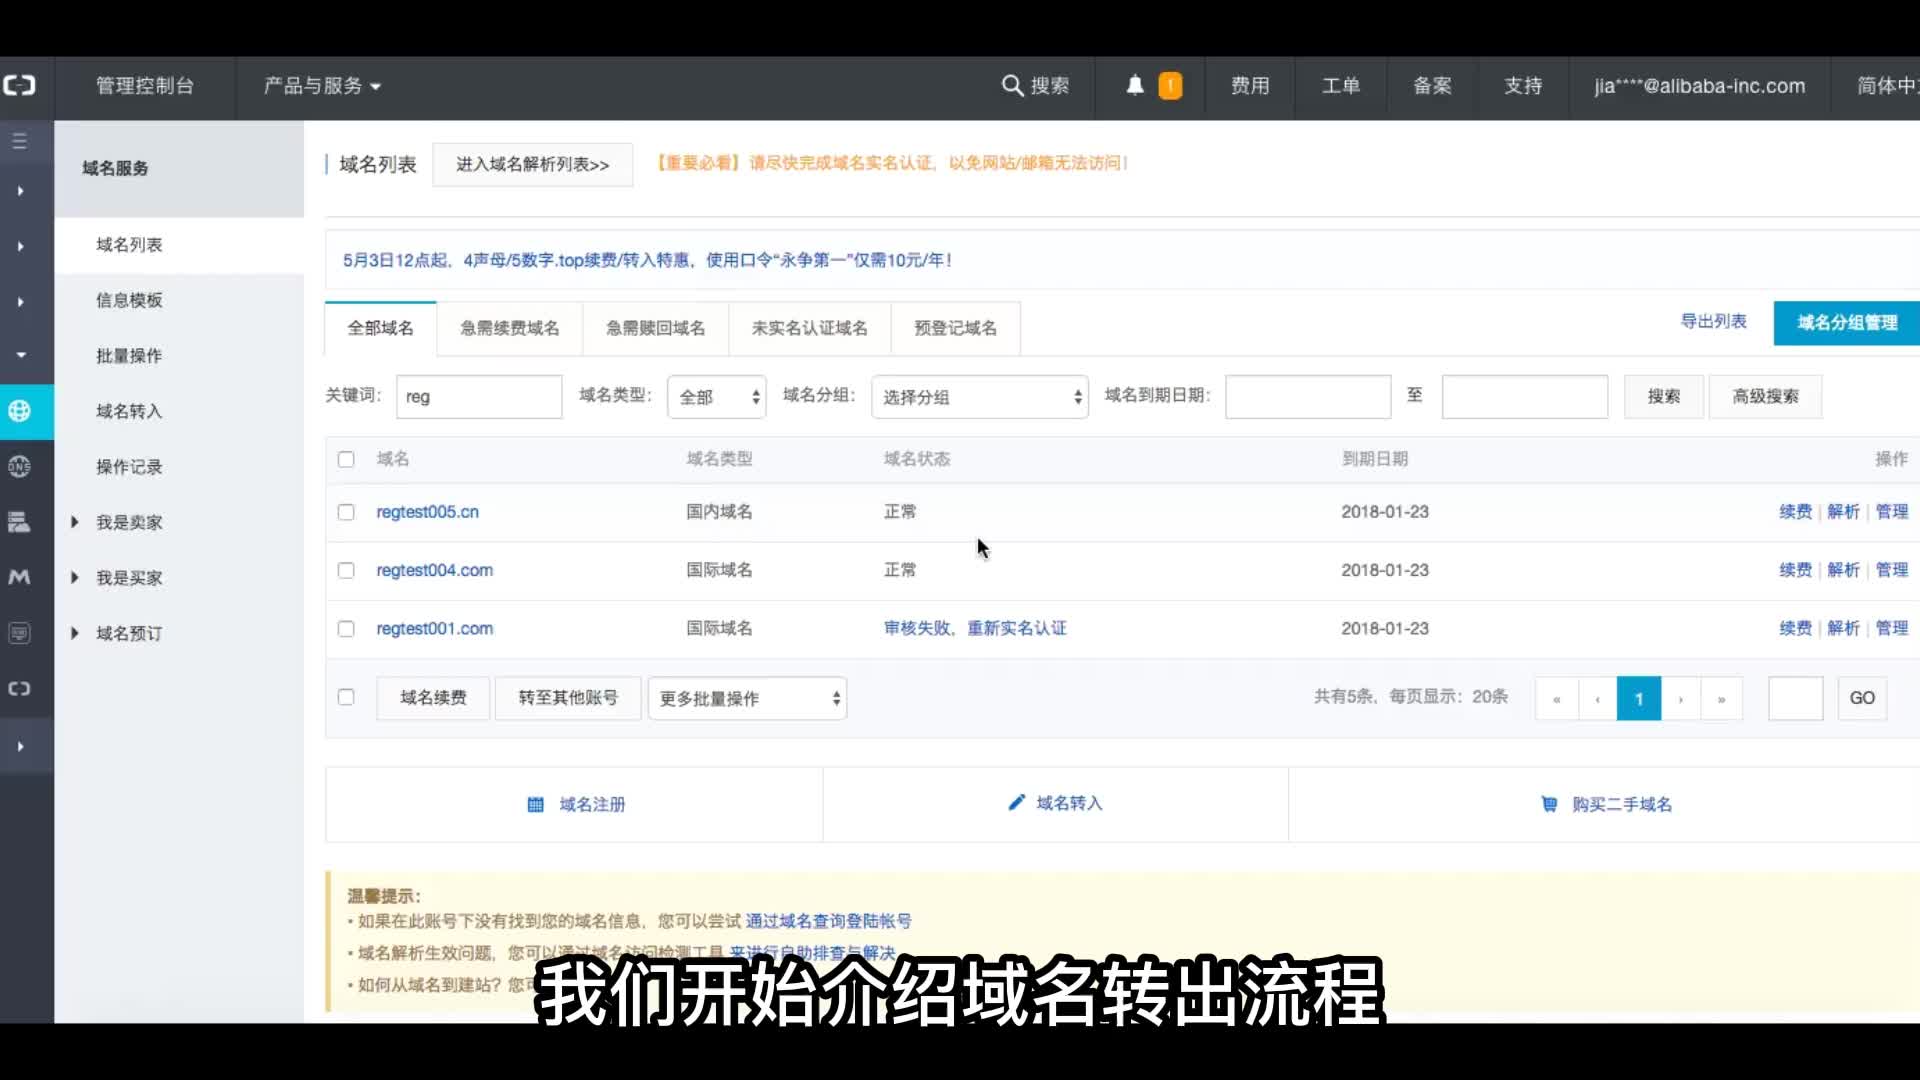Image resolution: width=1920 pixels, height=1080 pixels.
Task: Click the calendar icon beside 域名注册
Action: 535,804
